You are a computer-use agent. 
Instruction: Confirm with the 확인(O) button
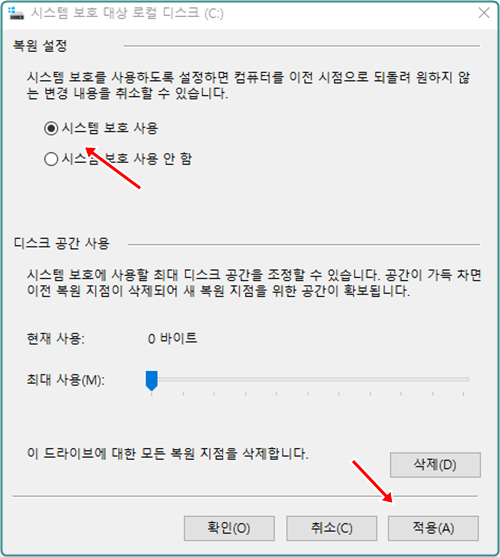coord(229,528)
